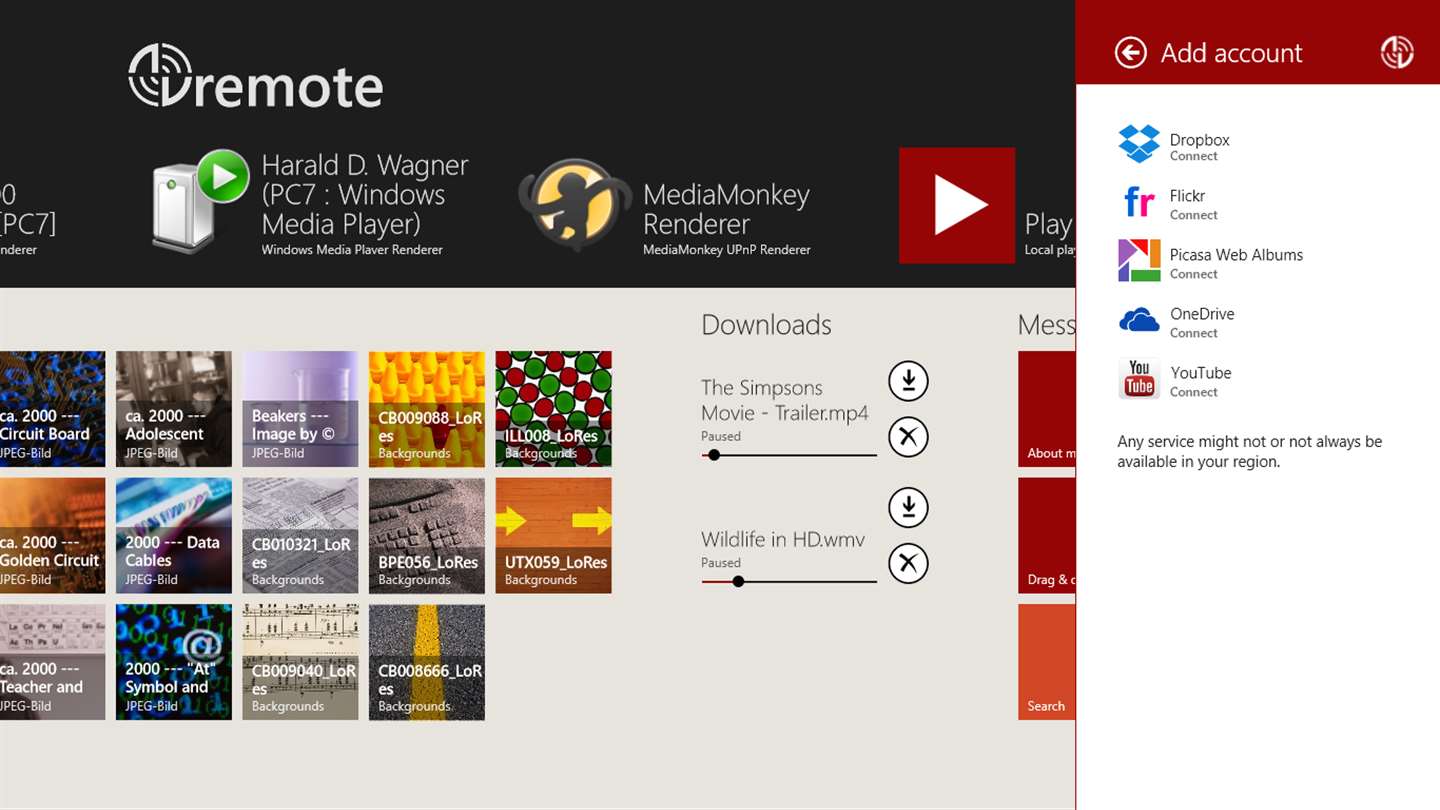Image resolution: width=1440 pixels, height=810 pixels.
Task: Click the Windows Media Player renderer icon
Action: (x=200, y=202)
